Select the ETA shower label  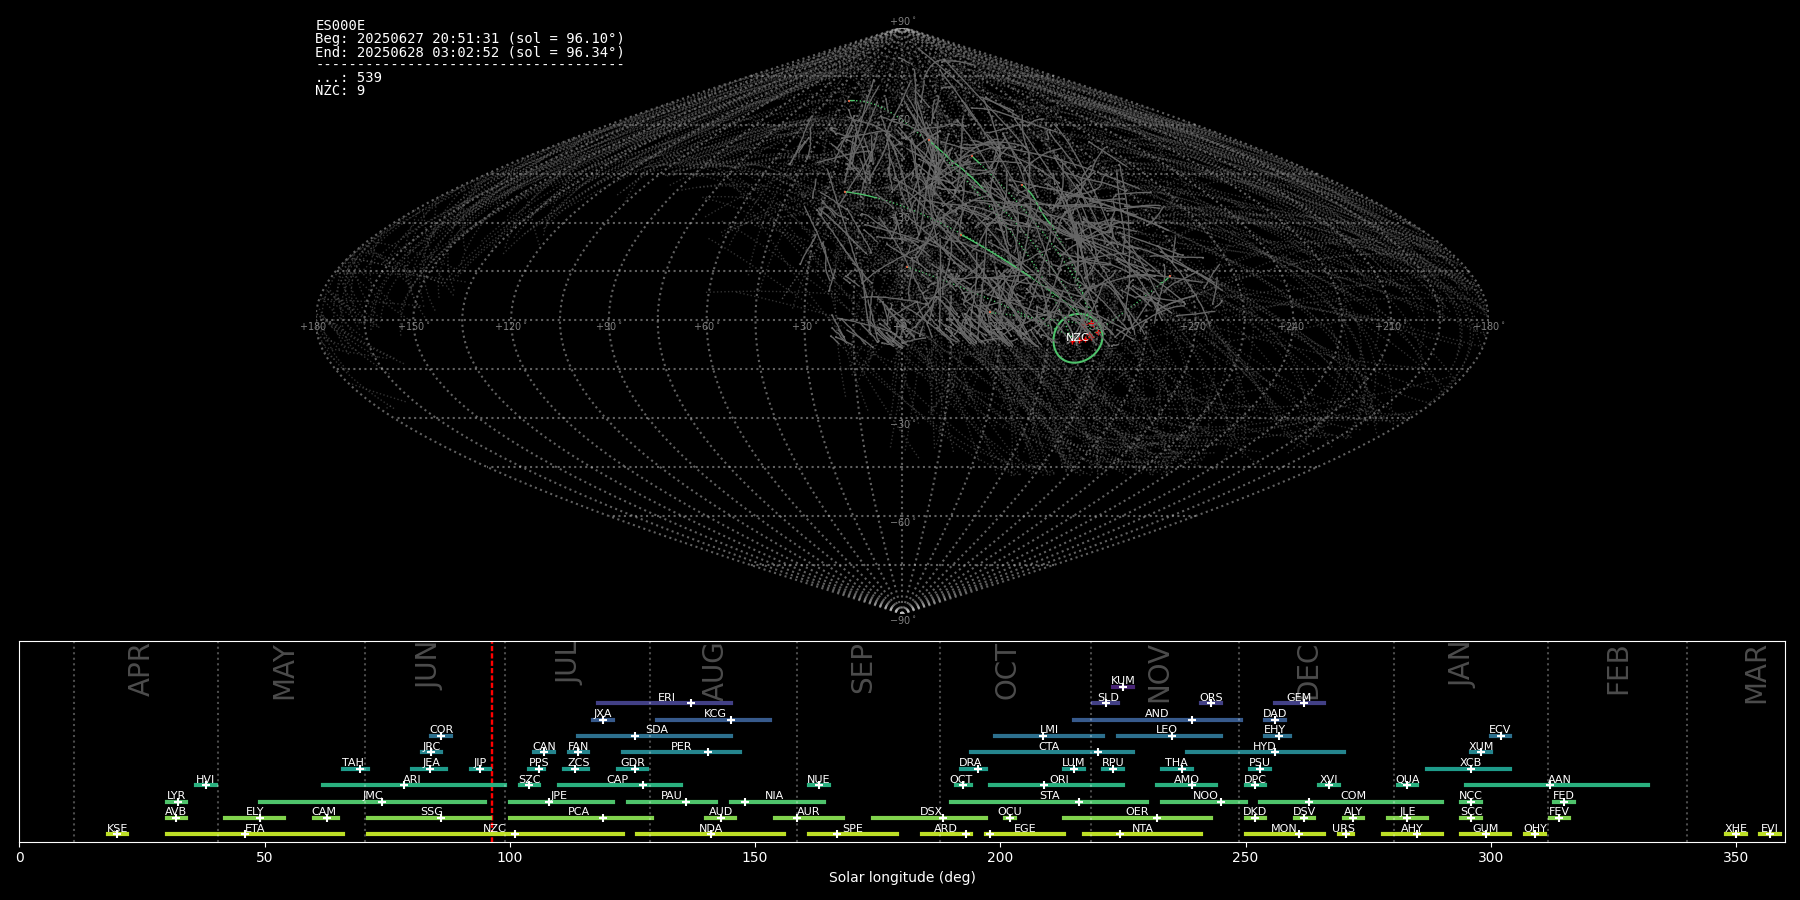[x=255, y=829]
